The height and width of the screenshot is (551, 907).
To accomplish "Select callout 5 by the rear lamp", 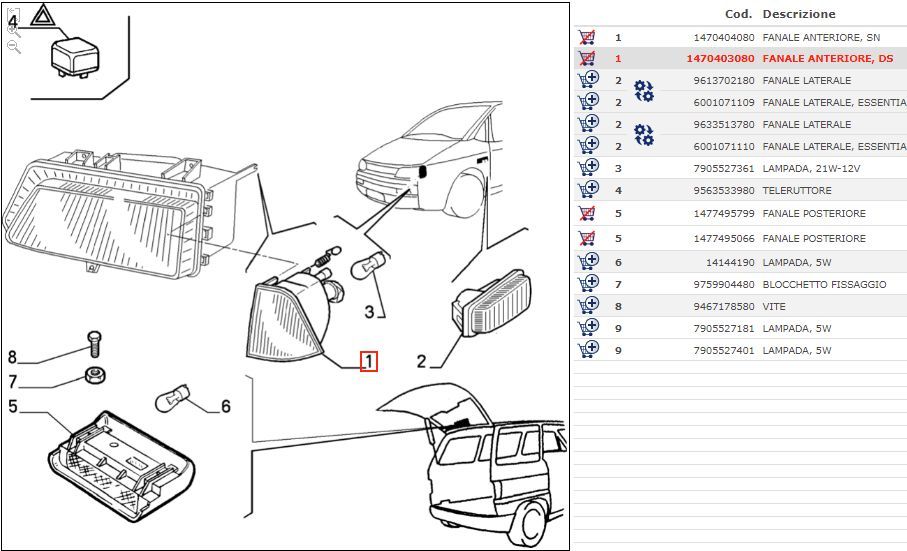I will [x=13, y=406].
